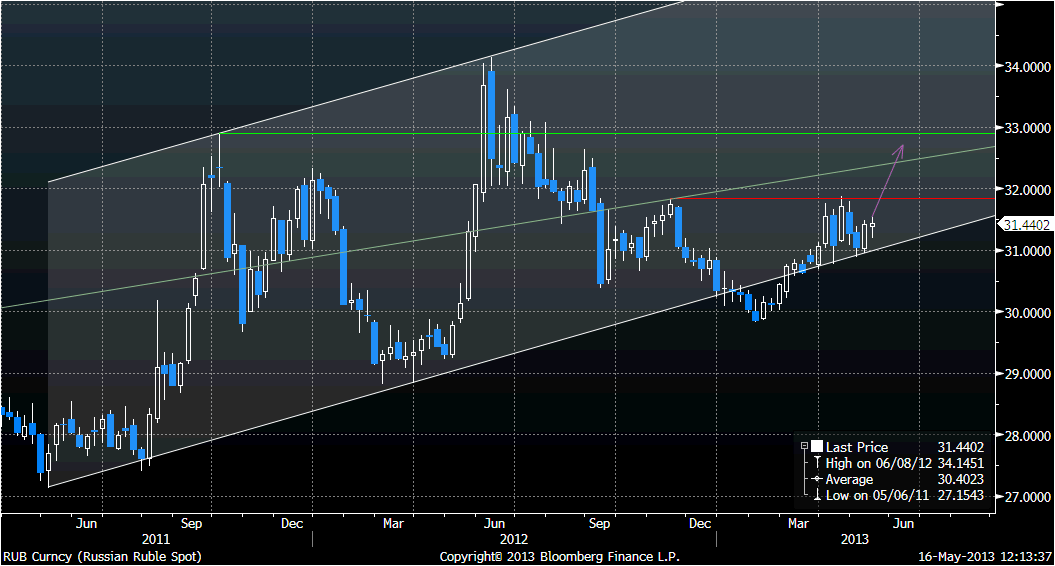The image size is (1055, 566).
Task: Click the Copyright 2013 Bloomberg Finance L.P. text
Action: [560, 557]
